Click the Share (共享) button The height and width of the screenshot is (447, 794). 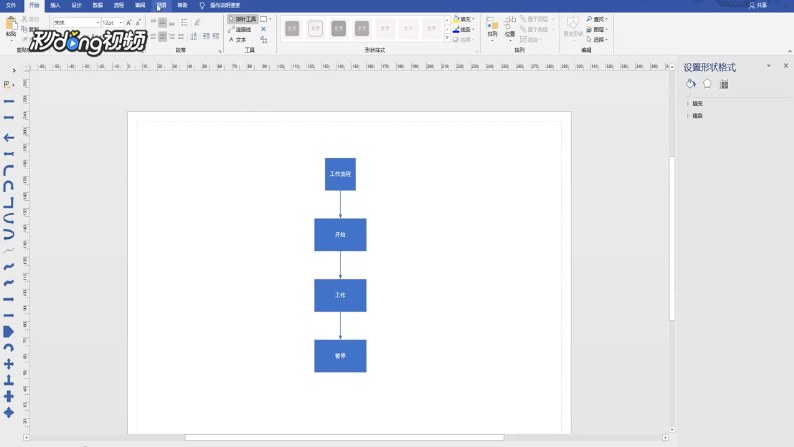pyautogui.click(x=758, y=5)
